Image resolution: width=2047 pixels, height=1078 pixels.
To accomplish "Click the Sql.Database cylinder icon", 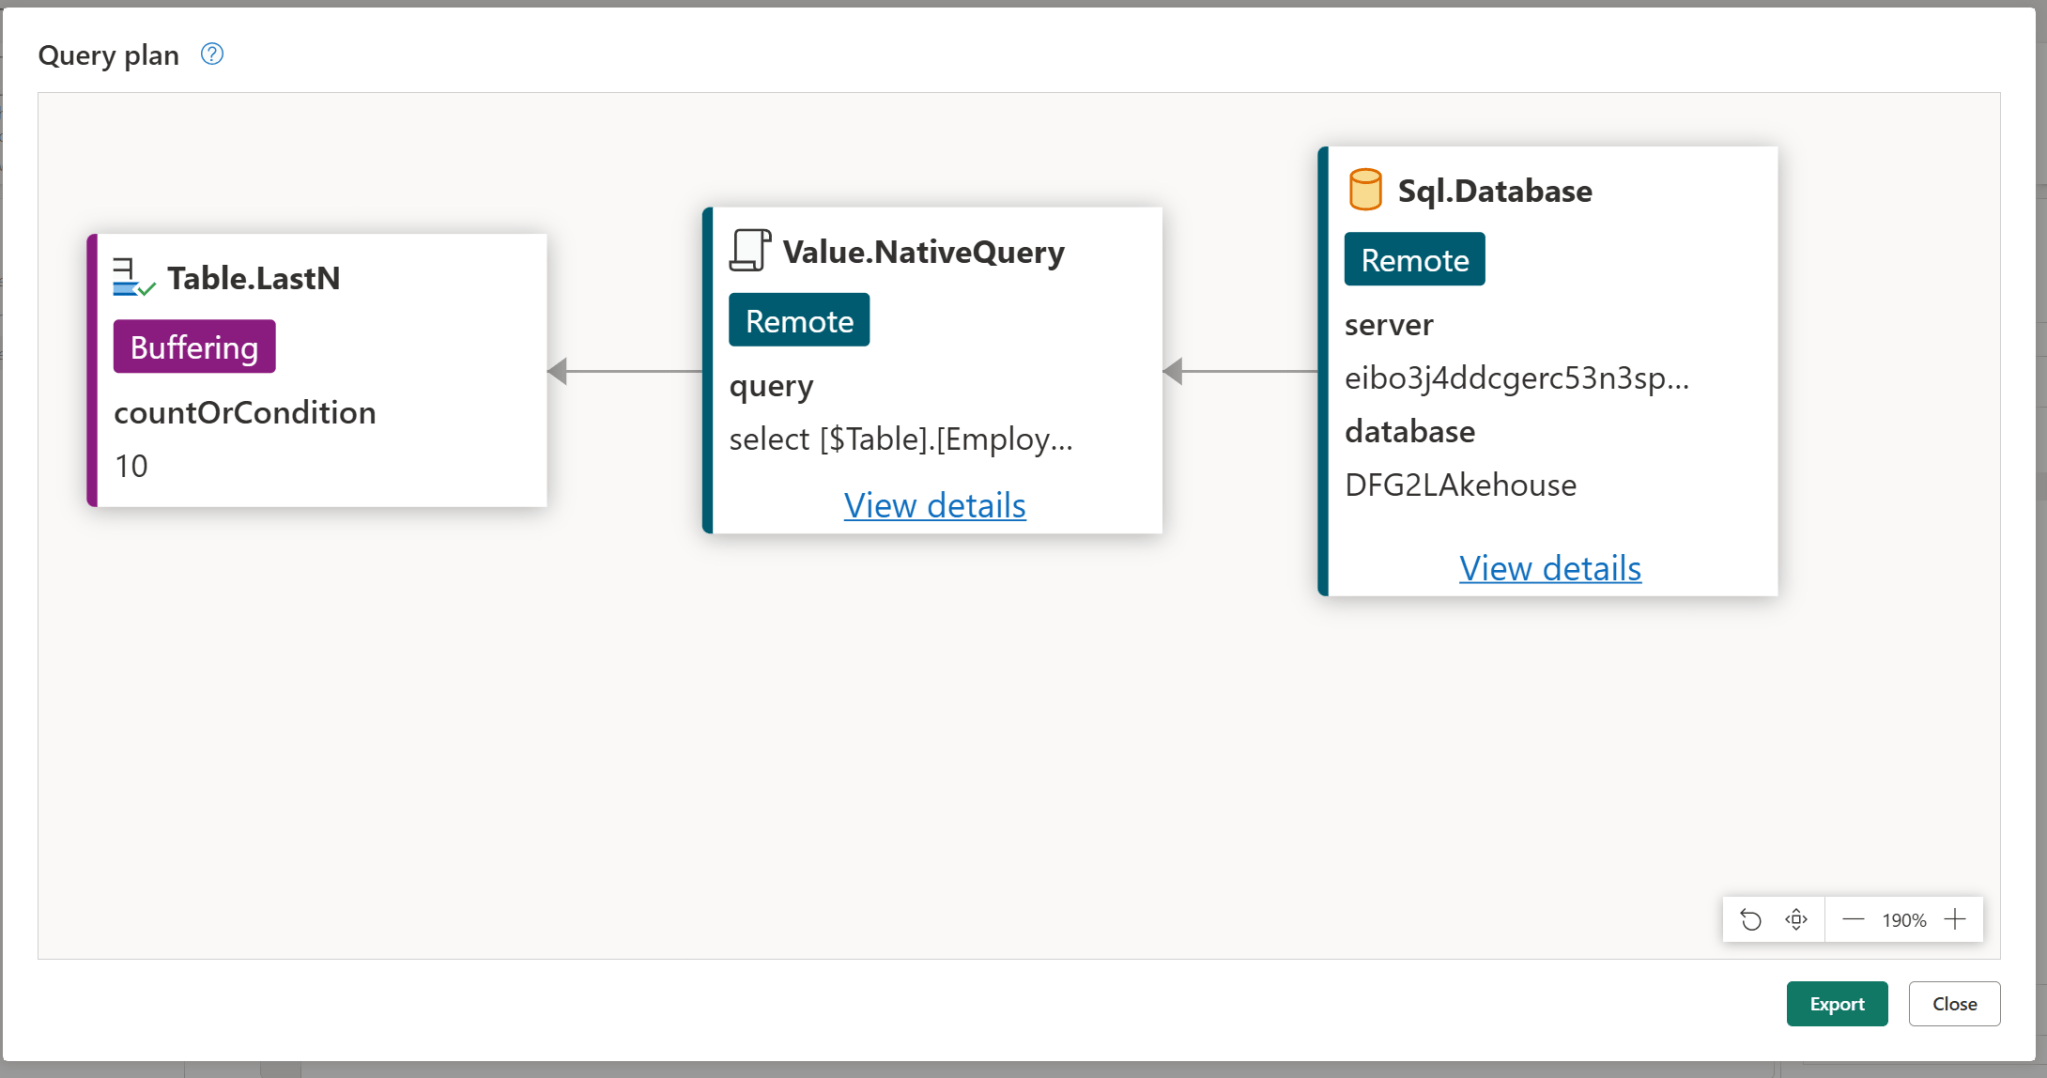I will pos(1365,190).
